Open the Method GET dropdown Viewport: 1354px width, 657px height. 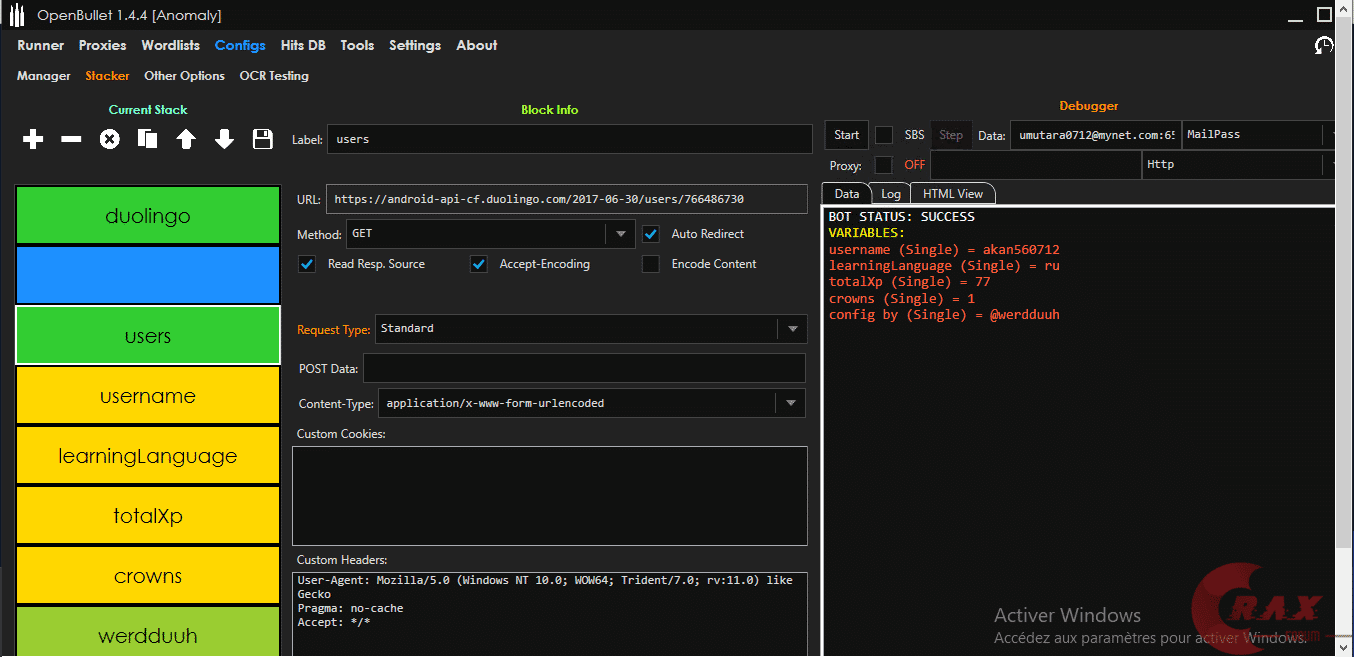[x=620, y=234]
